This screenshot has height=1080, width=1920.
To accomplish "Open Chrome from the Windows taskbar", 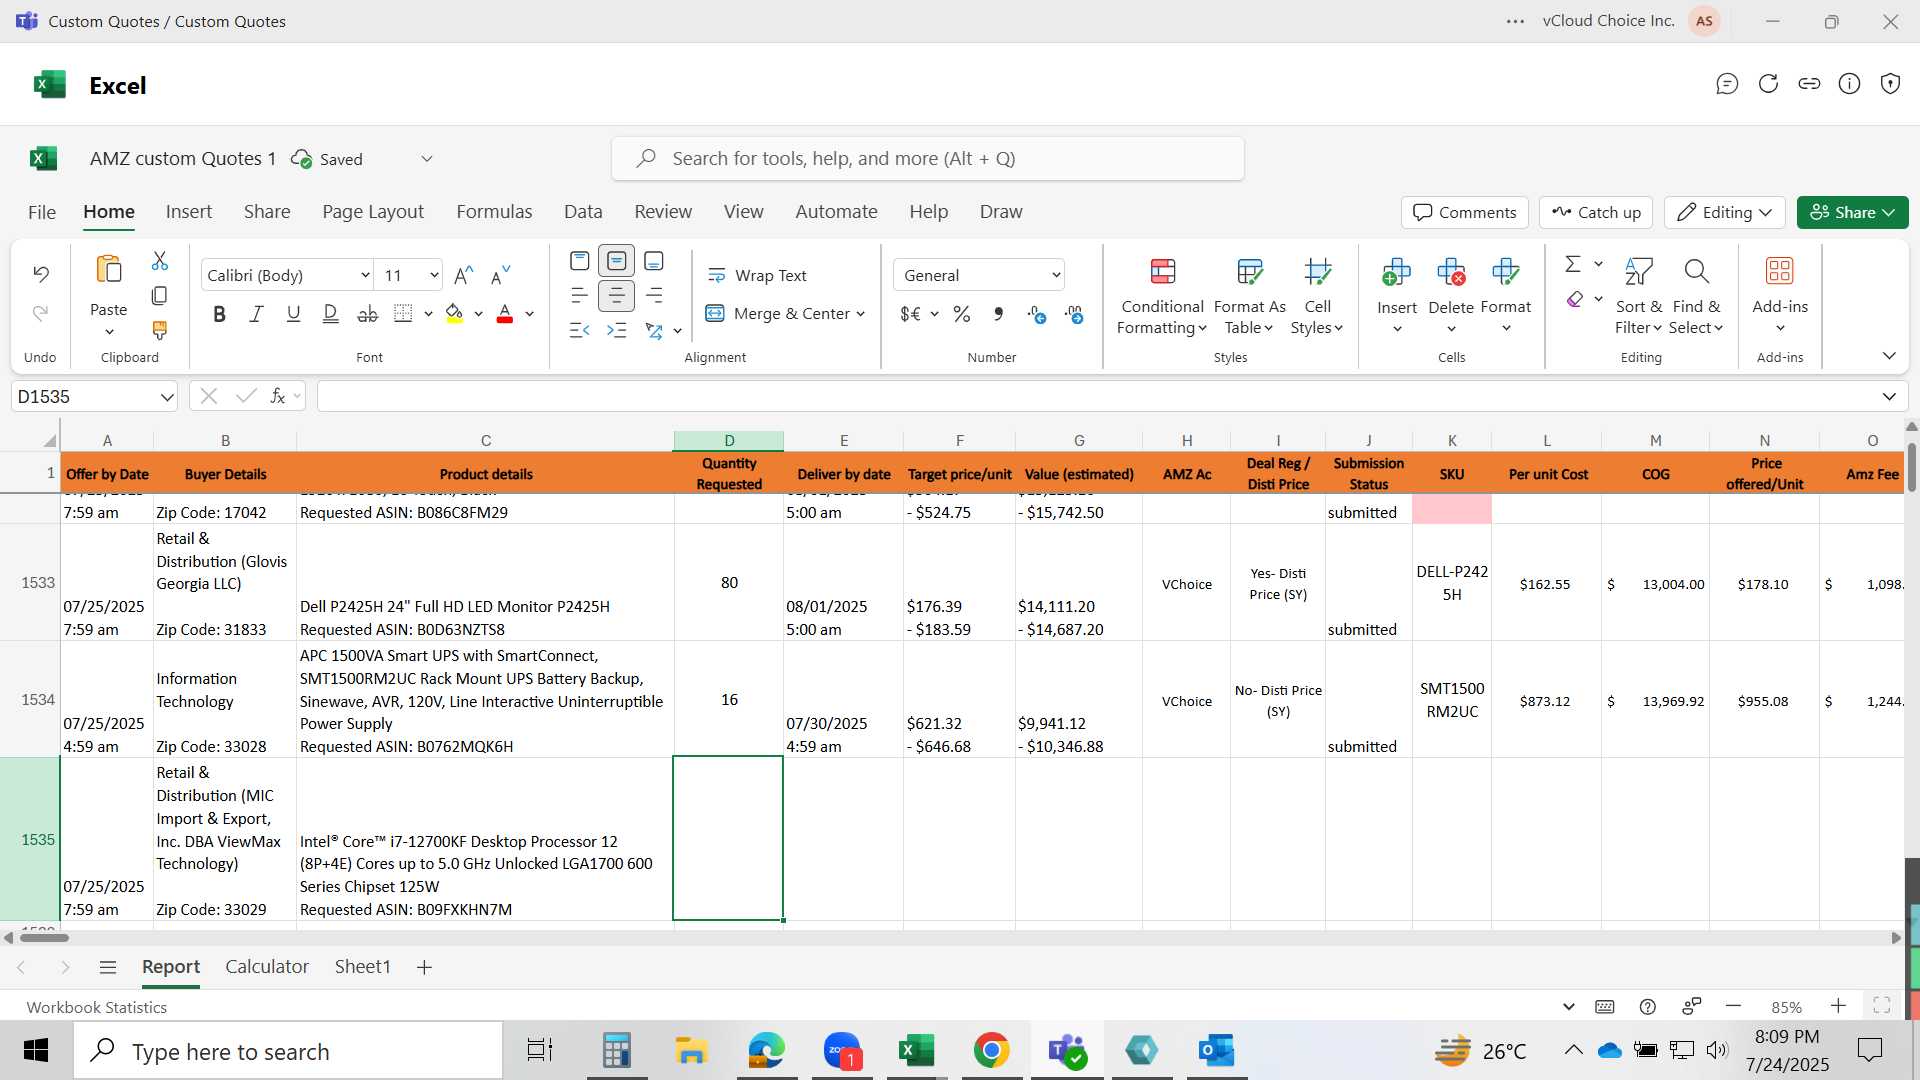I will [991, 1051].
